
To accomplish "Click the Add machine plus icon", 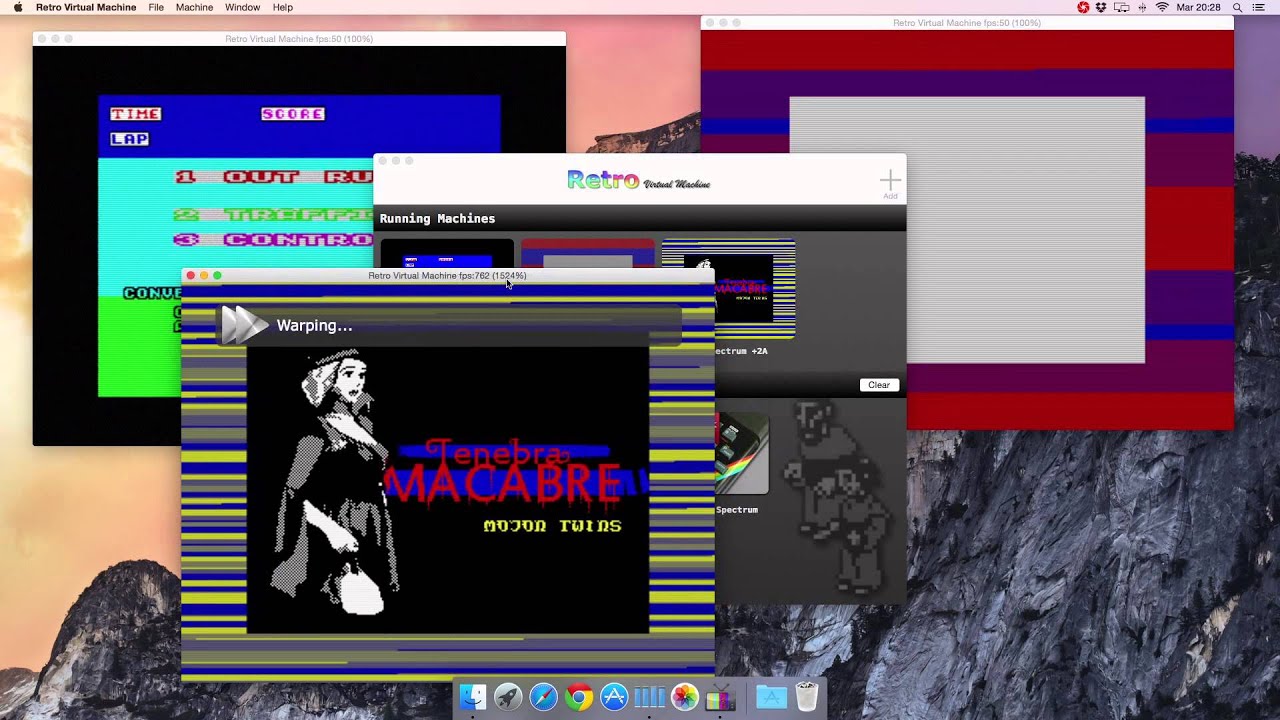I will point(890,181).
